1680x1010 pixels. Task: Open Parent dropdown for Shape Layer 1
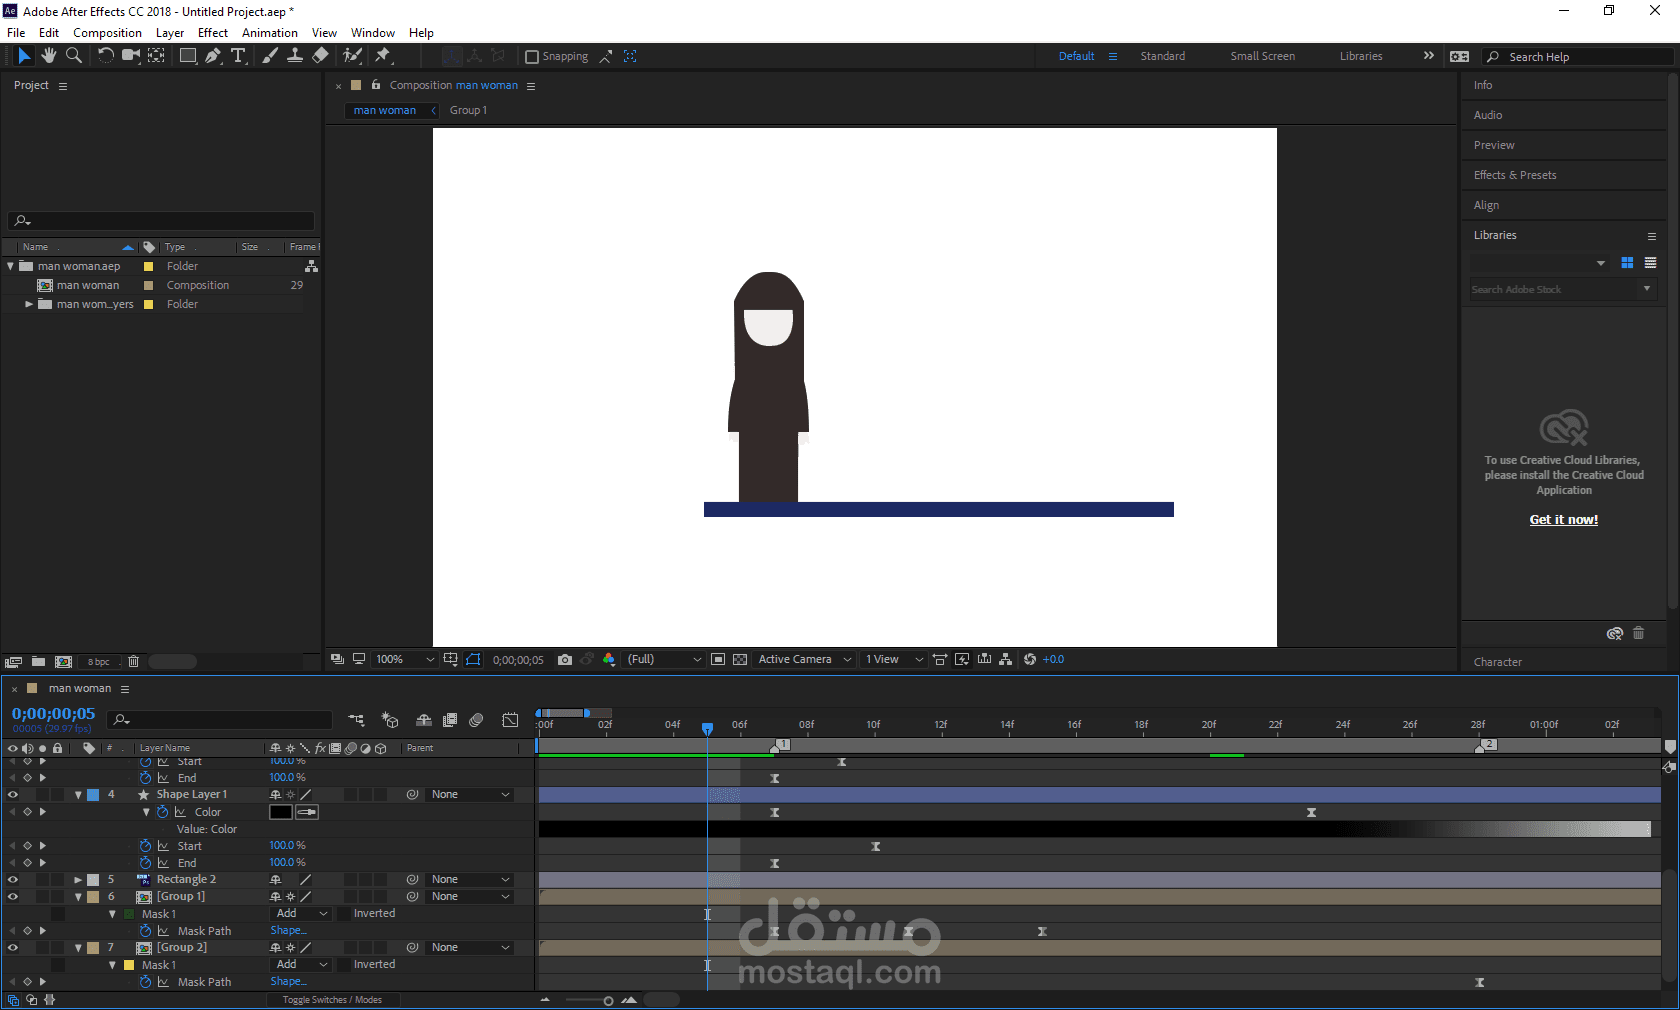click(470, 795)
